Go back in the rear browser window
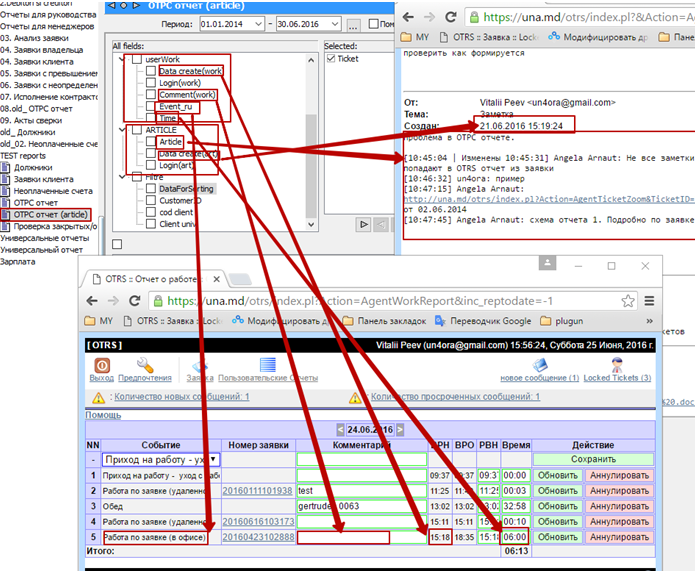This screenshot has width=695, height=571. click(x=408, y=17)
